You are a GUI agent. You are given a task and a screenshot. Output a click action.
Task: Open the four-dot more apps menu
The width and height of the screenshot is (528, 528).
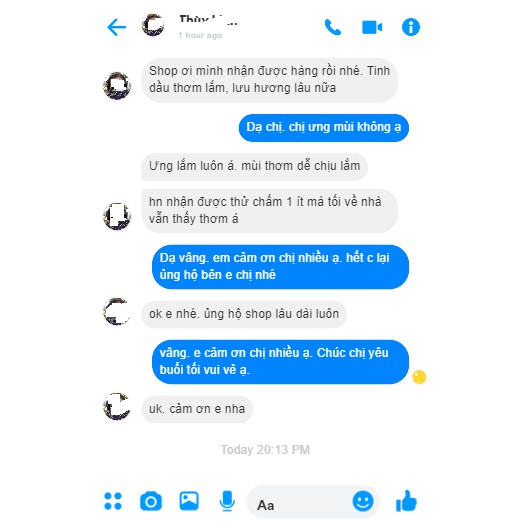coord(113,501)
